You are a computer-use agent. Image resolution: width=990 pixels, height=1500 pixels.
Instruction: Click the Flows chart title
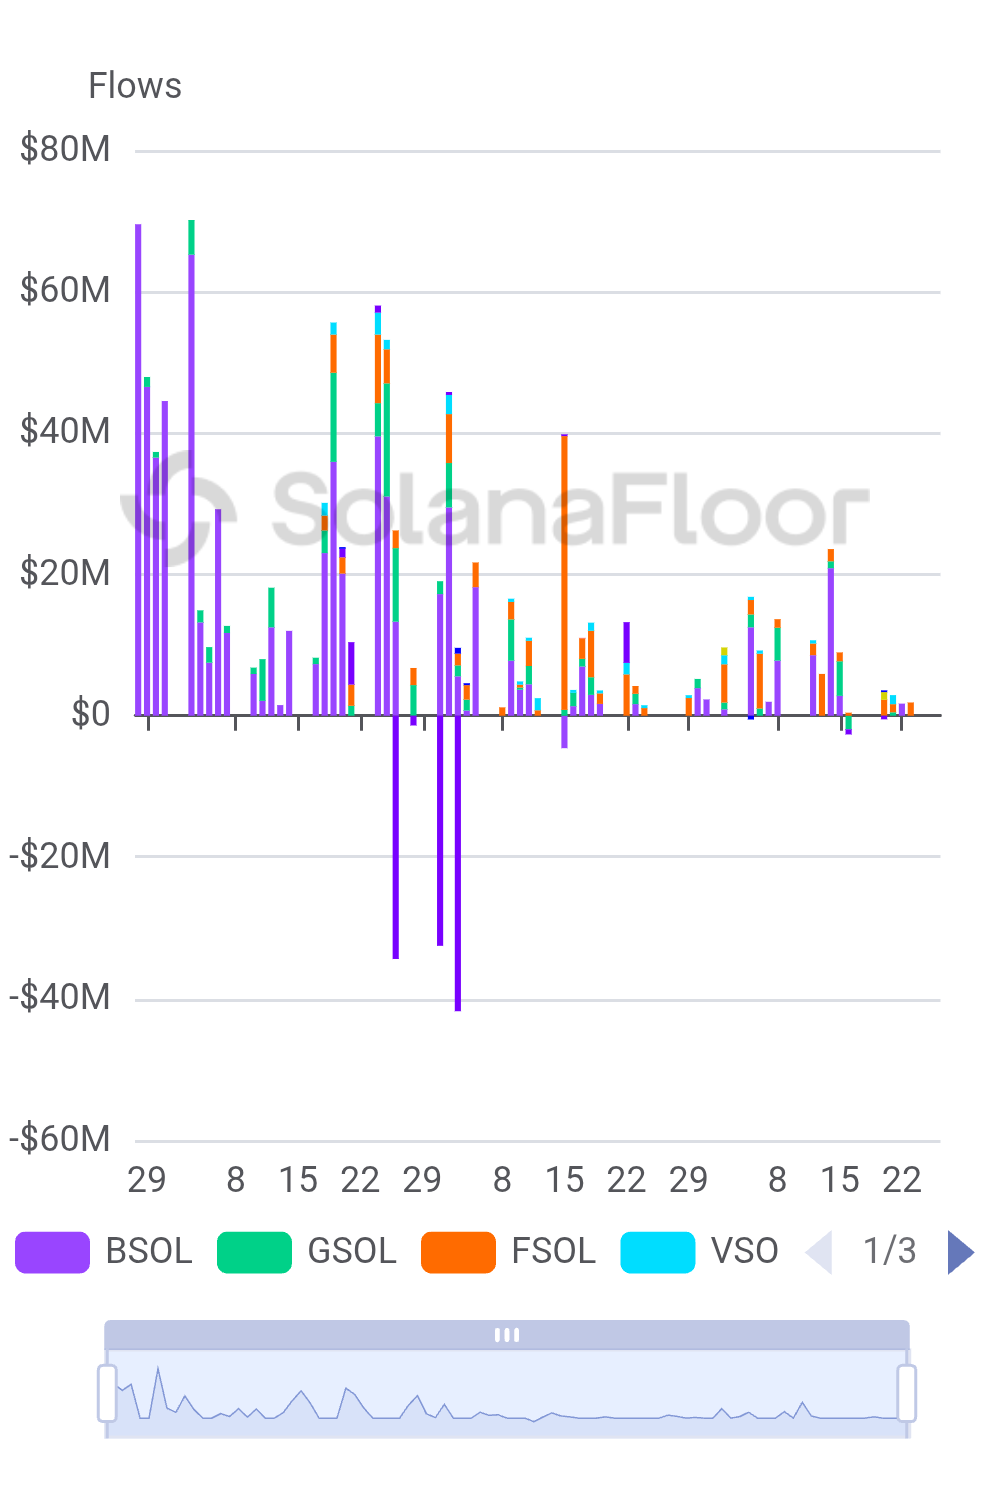[135, 86]
